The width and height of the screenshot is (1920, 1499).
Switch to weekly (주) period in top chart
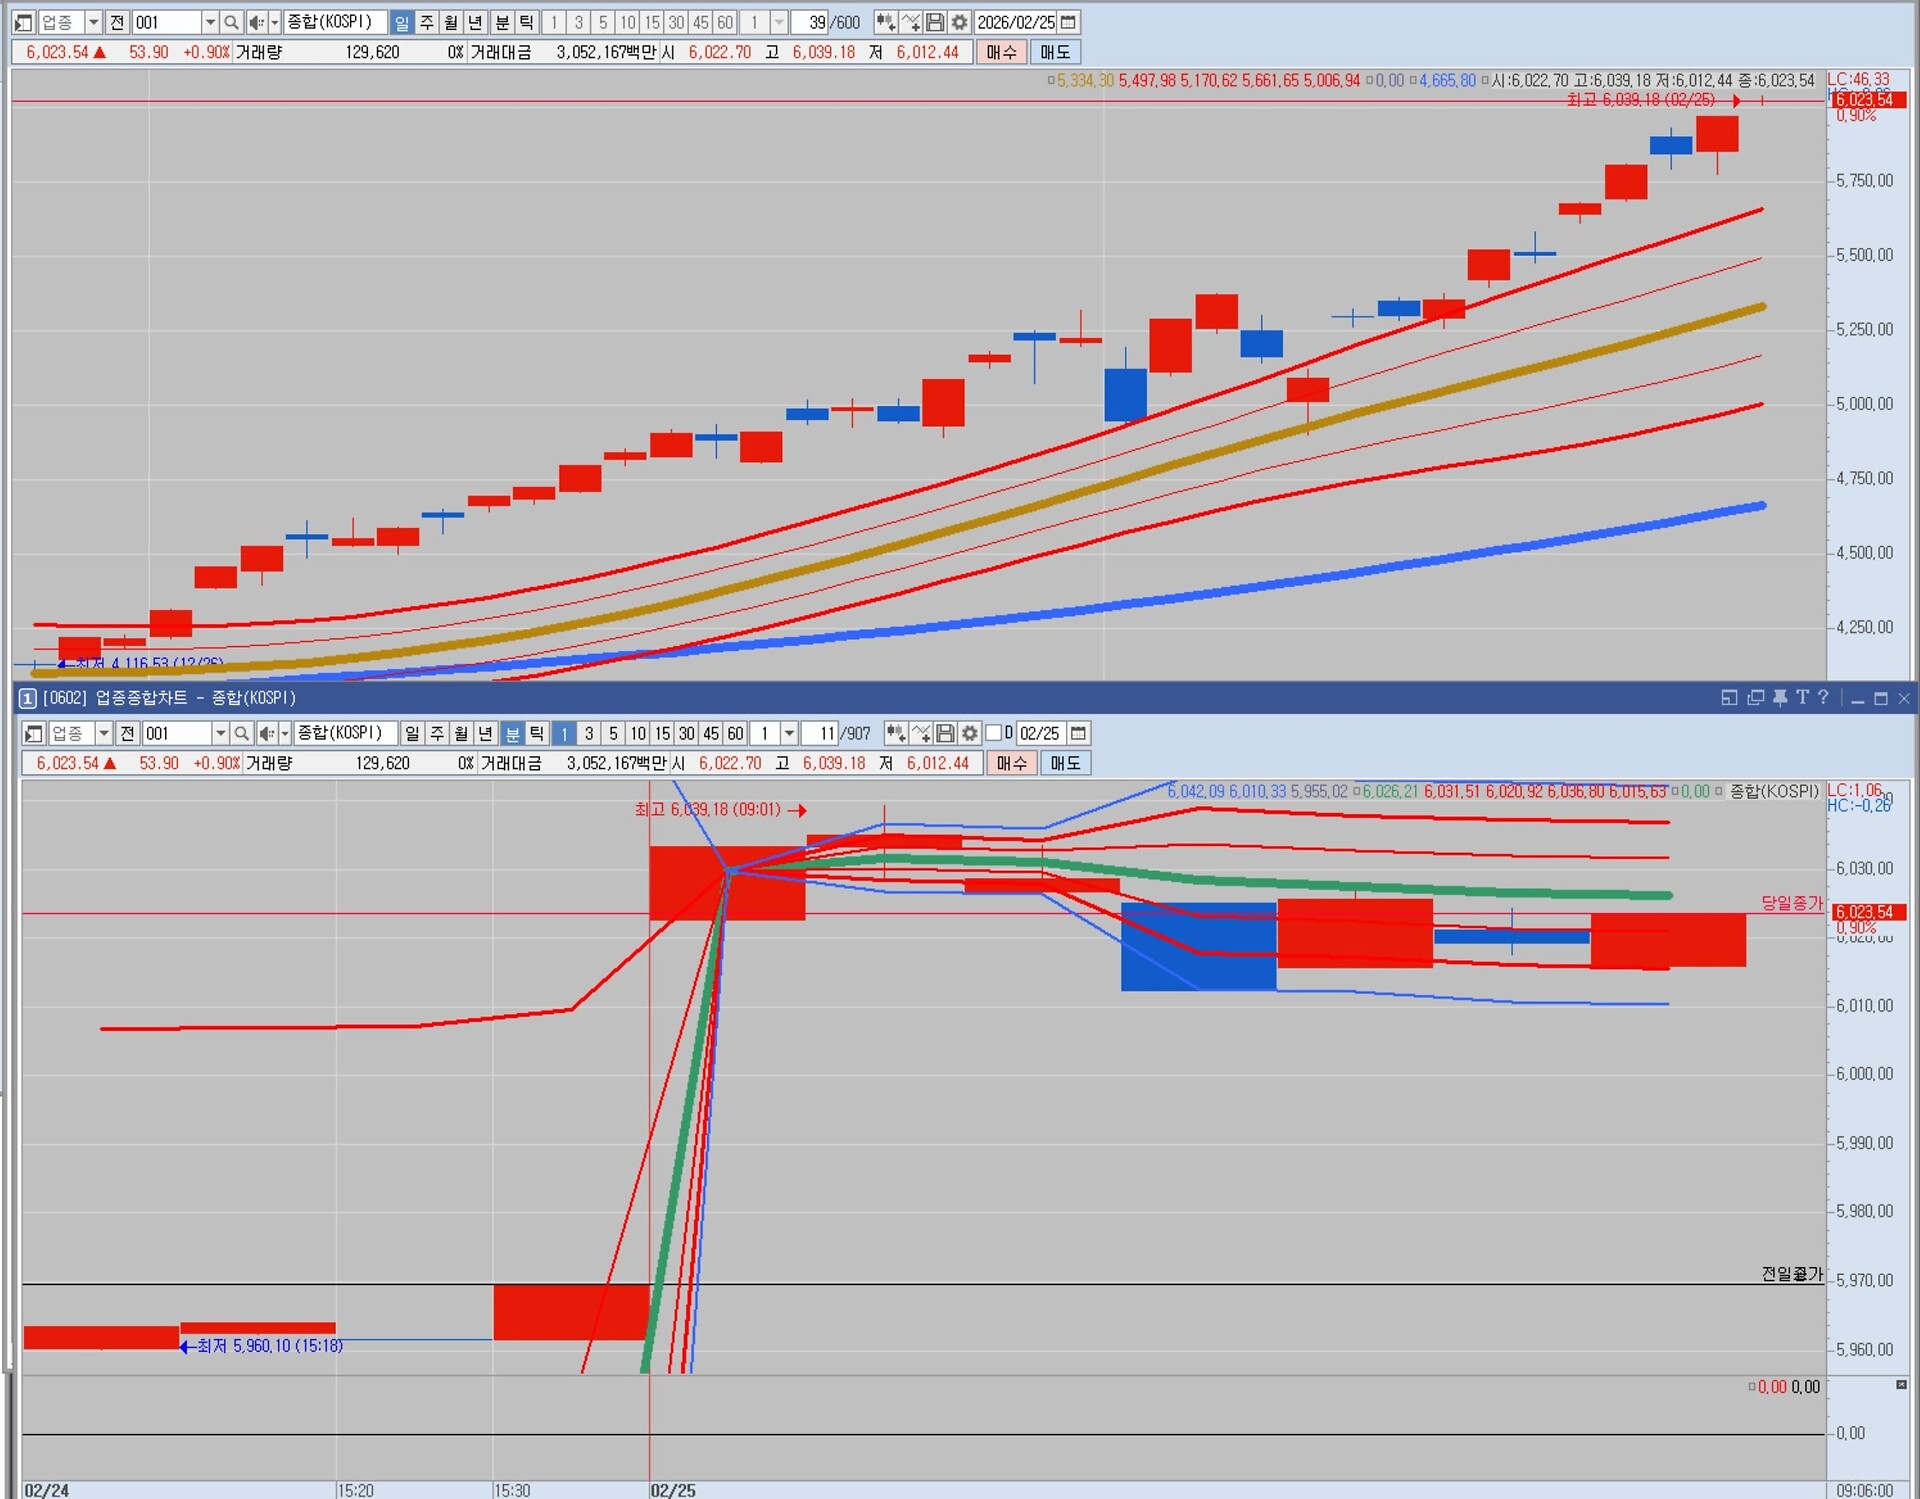tap(427, 22)
